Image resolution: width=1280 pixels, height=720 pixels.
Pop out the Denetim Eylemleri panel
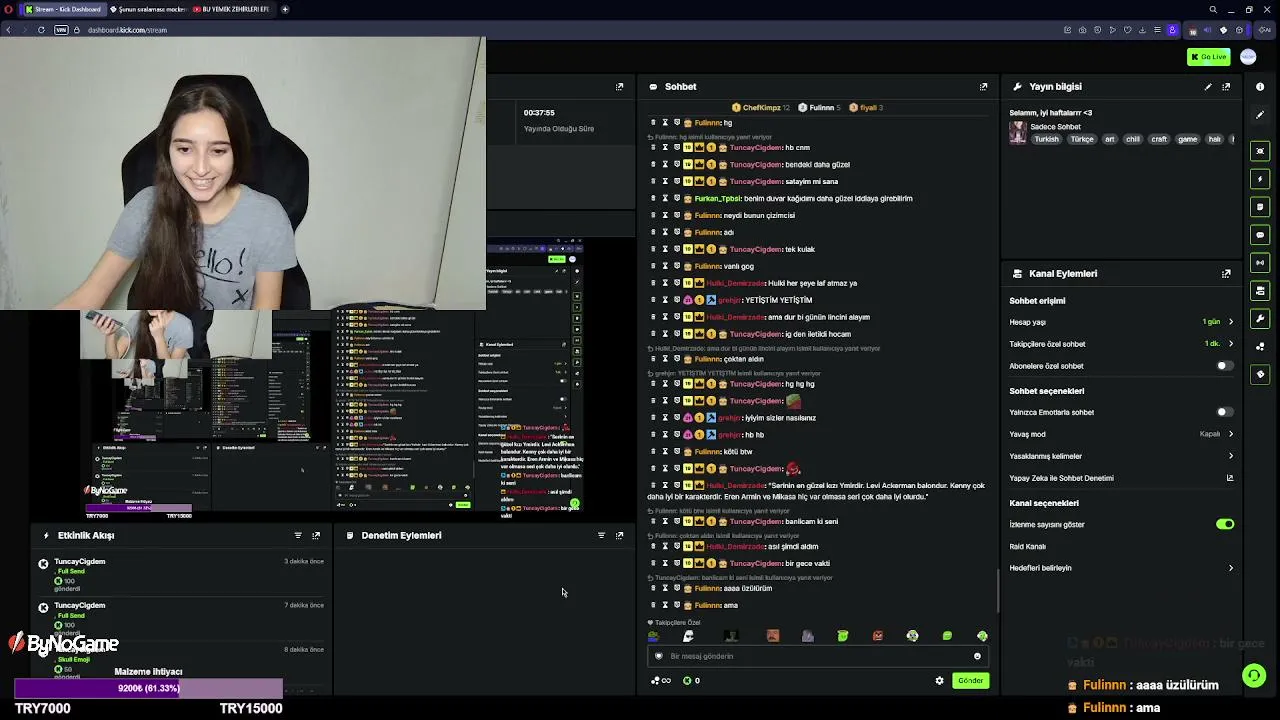[x=619, y=535]
